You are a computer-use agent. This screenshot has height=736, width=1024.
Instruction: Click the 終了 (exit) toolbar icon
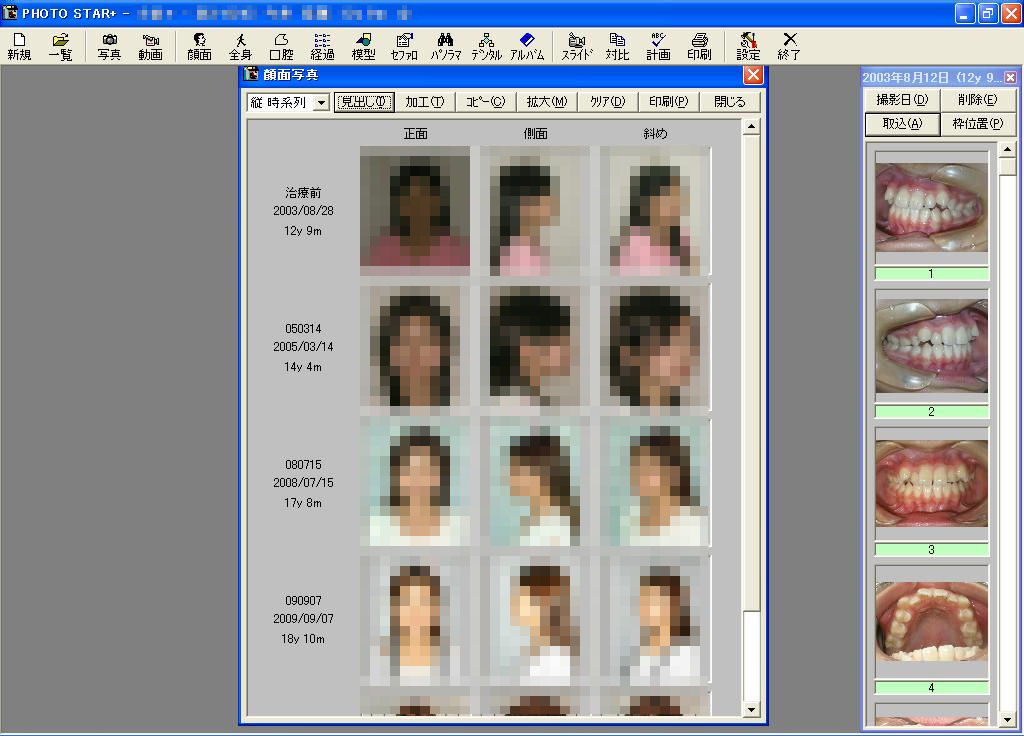click(x=789, y=47)
